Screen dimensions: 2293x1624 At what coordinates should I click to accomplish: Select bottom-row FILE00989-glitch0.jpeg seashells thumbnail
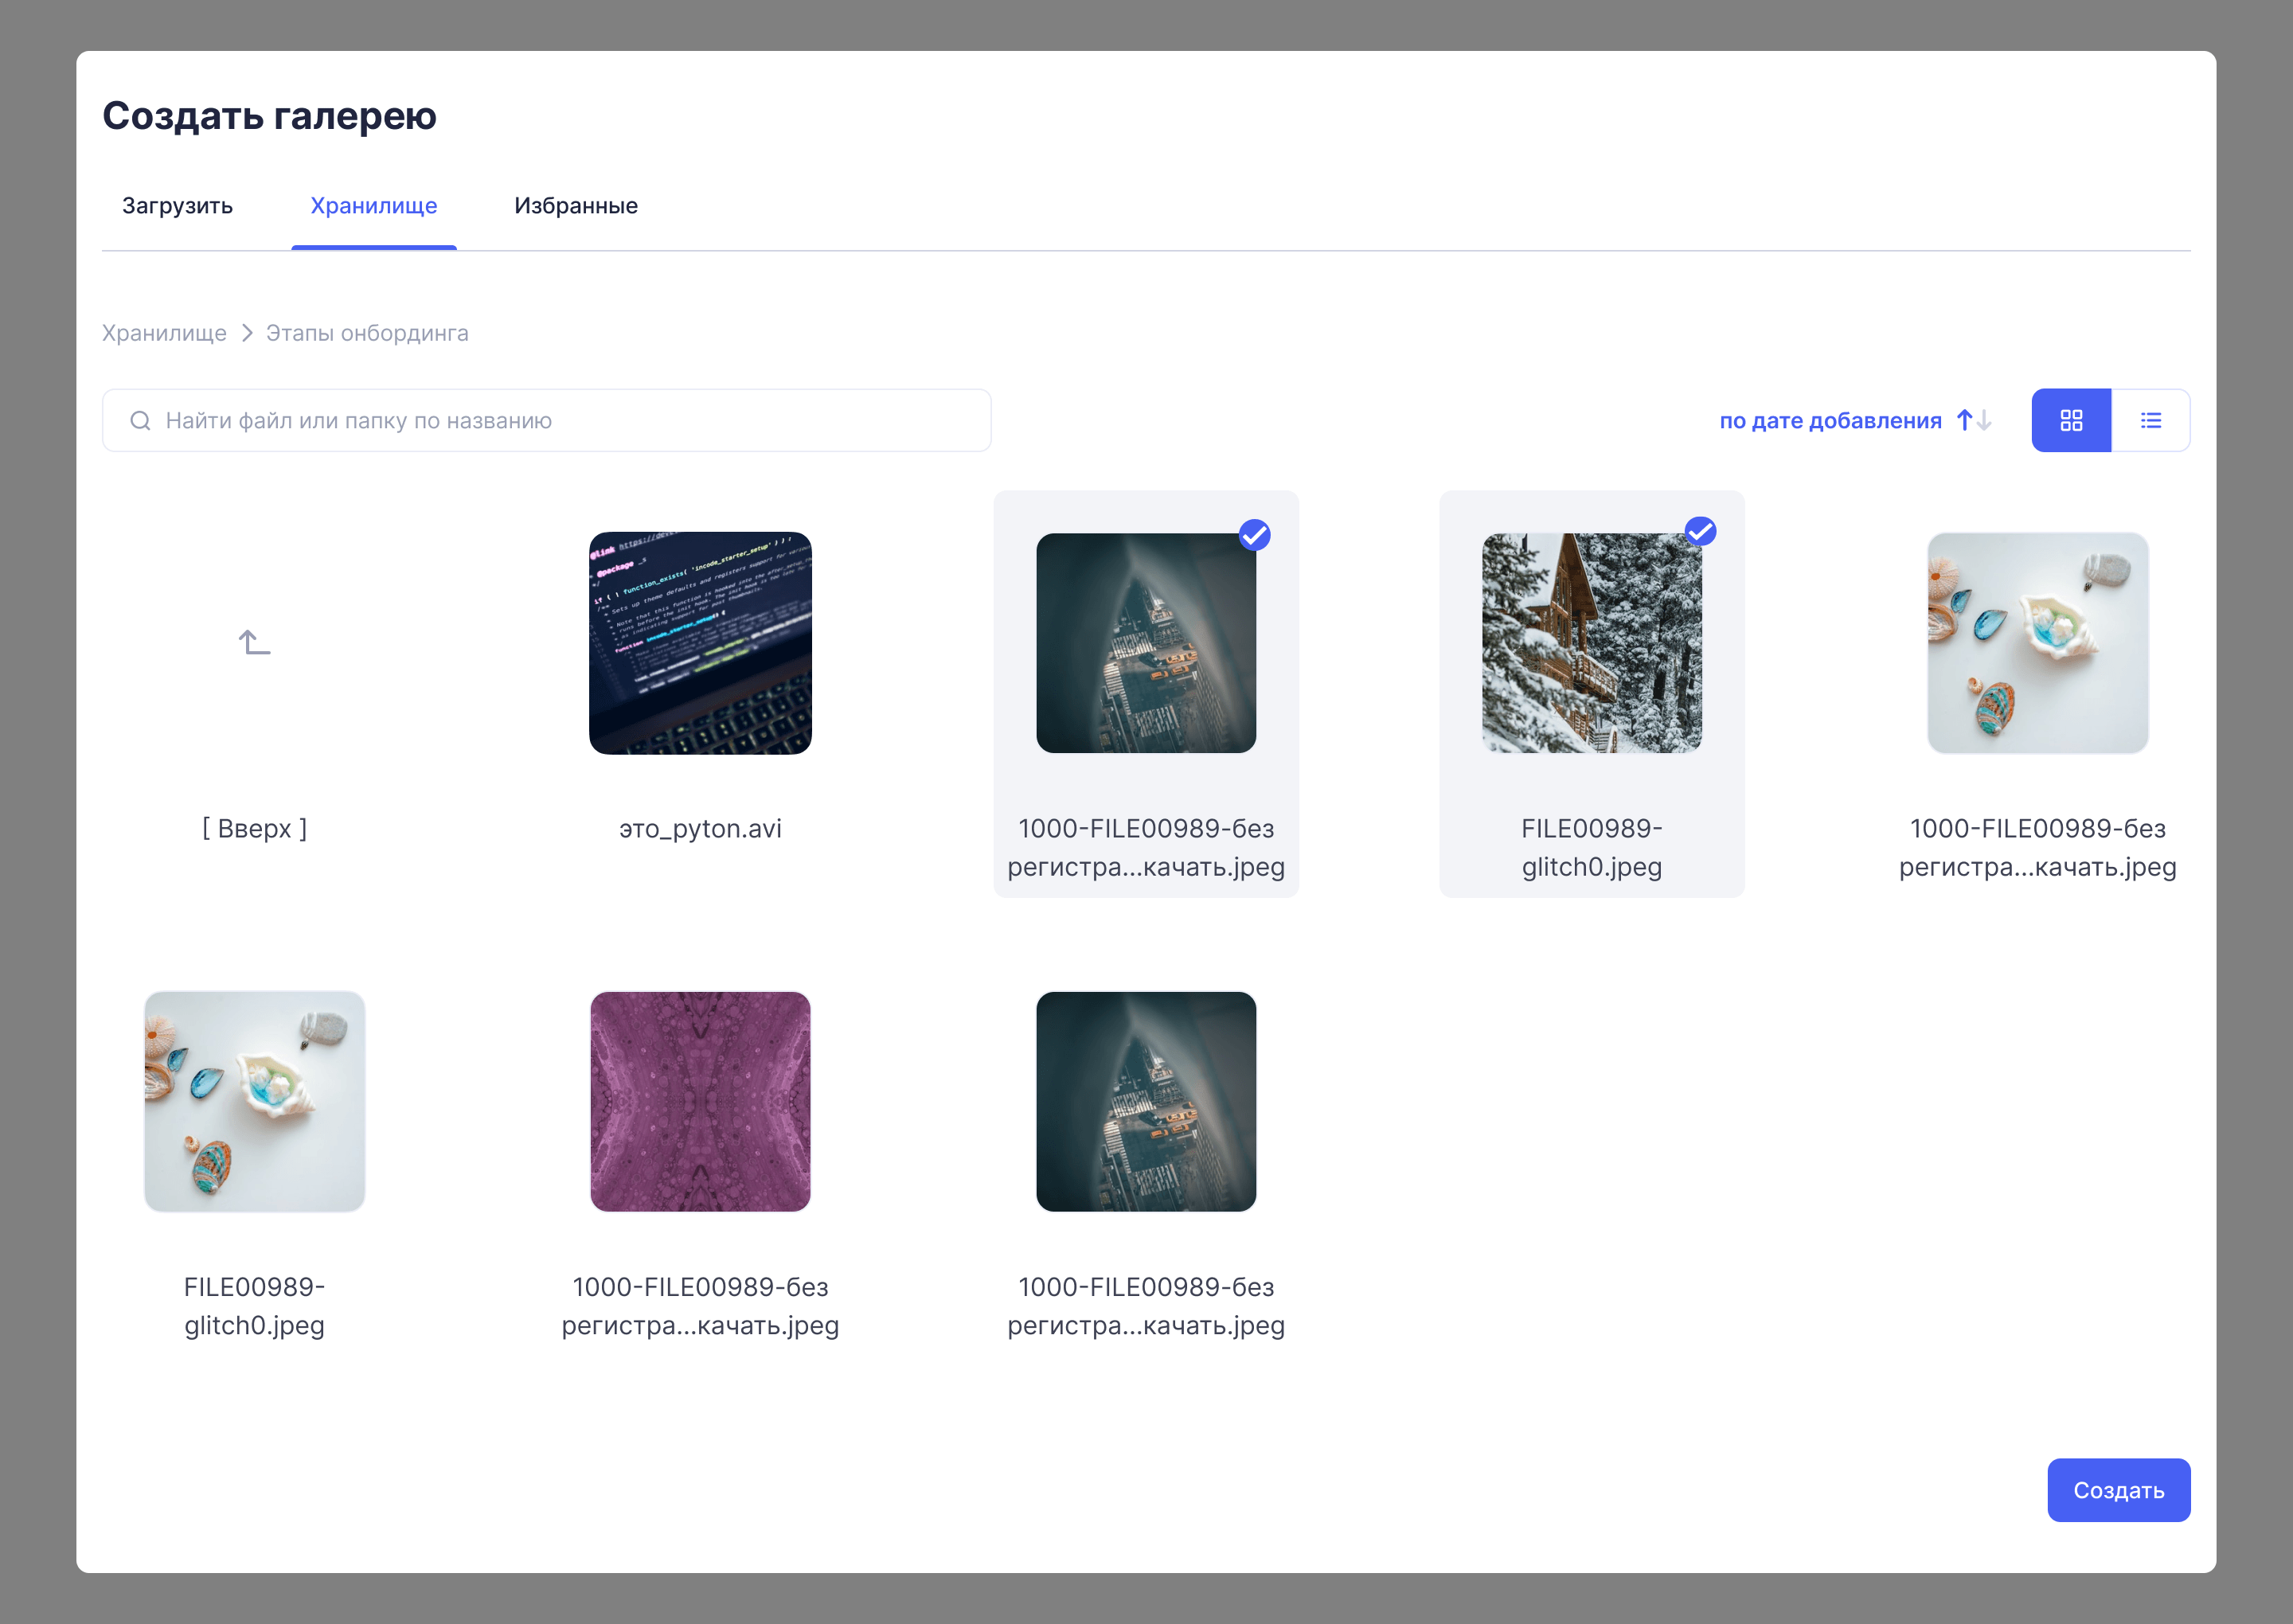(x=254, y=1101)
